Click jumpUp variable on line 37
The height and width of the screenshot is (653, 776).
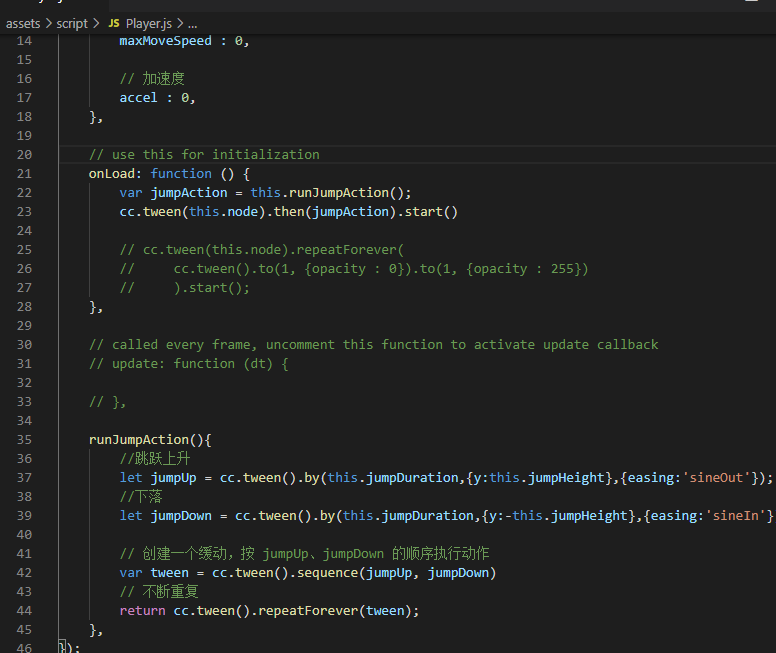click(173, 478)
